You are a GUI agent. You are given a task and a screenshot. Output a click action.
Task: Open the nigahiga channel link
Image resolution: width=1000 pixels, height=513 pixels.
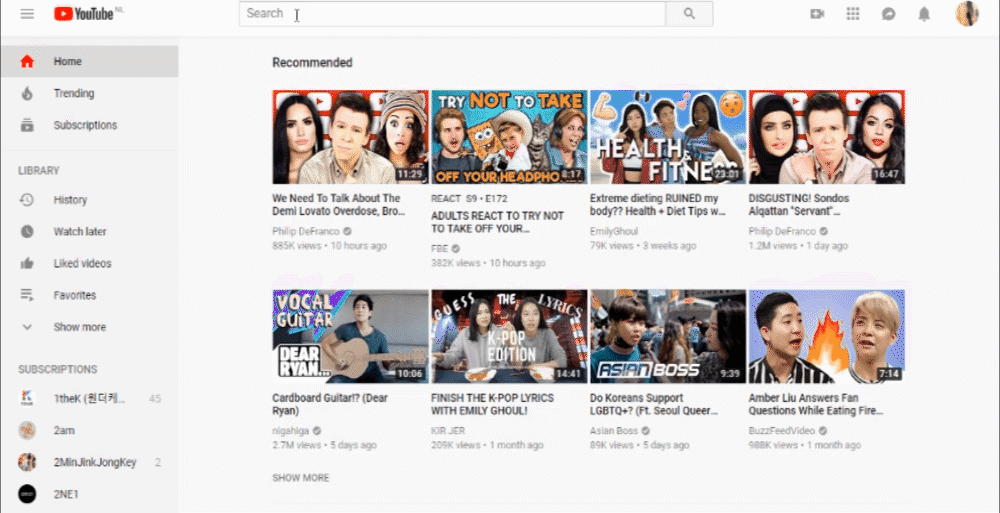[291, 431]
